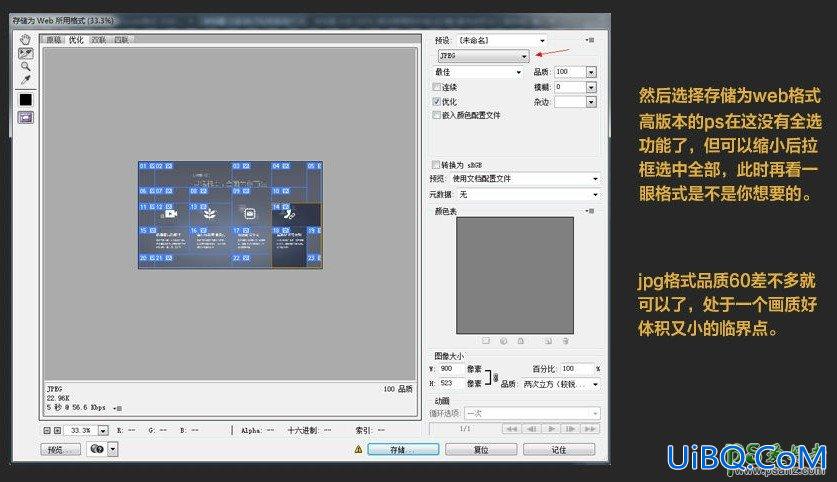837x482 pixels.
Task: Click the color table map-to-transparent icon
Action: click(x=486, y=341)
